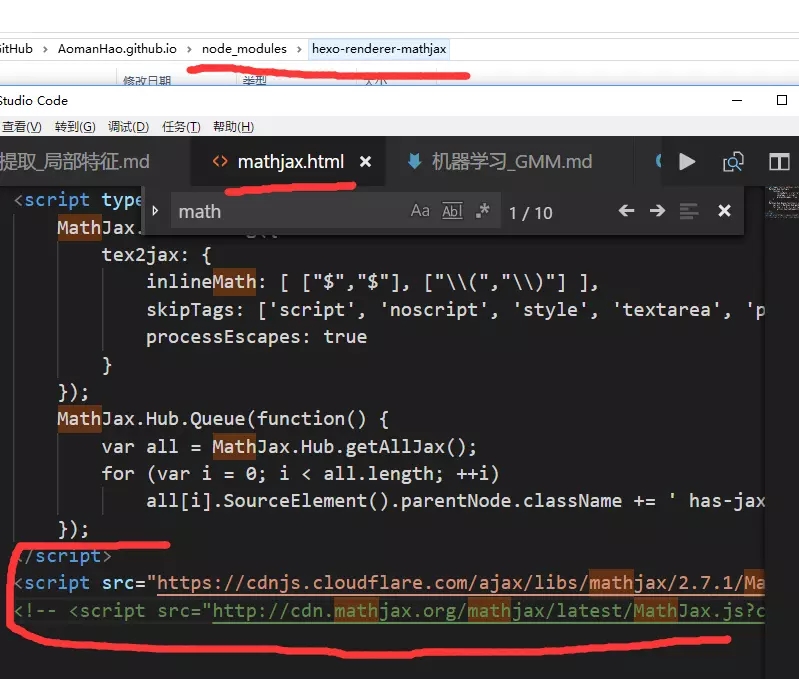This screenshot has height=679, width=799.
Task: Go to next match arrow
Action: 657,210
